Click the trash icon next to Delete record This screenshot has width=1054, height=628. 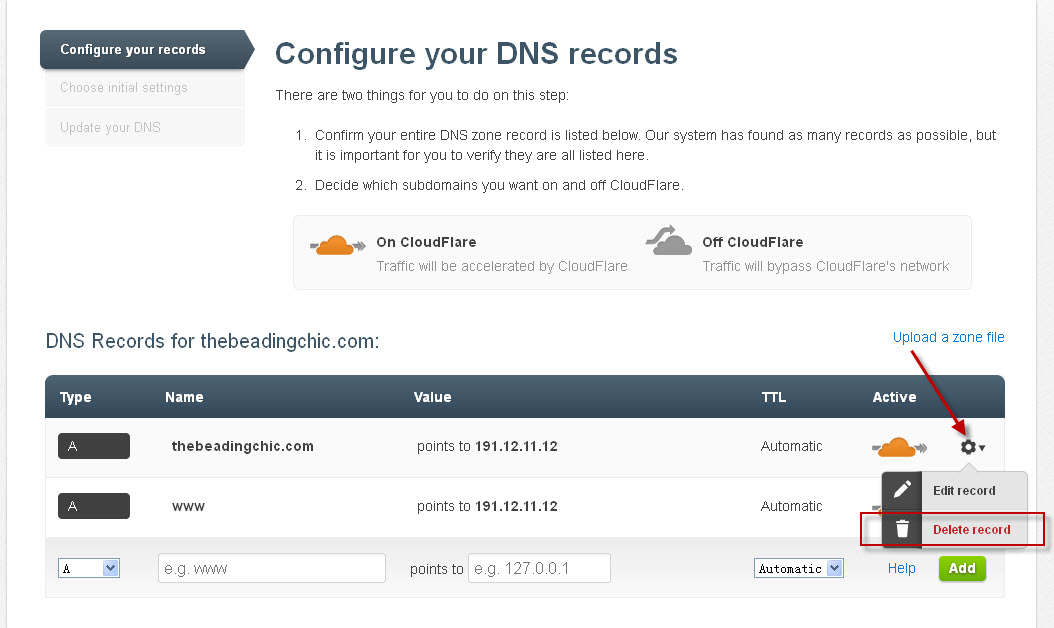point(902,530)
